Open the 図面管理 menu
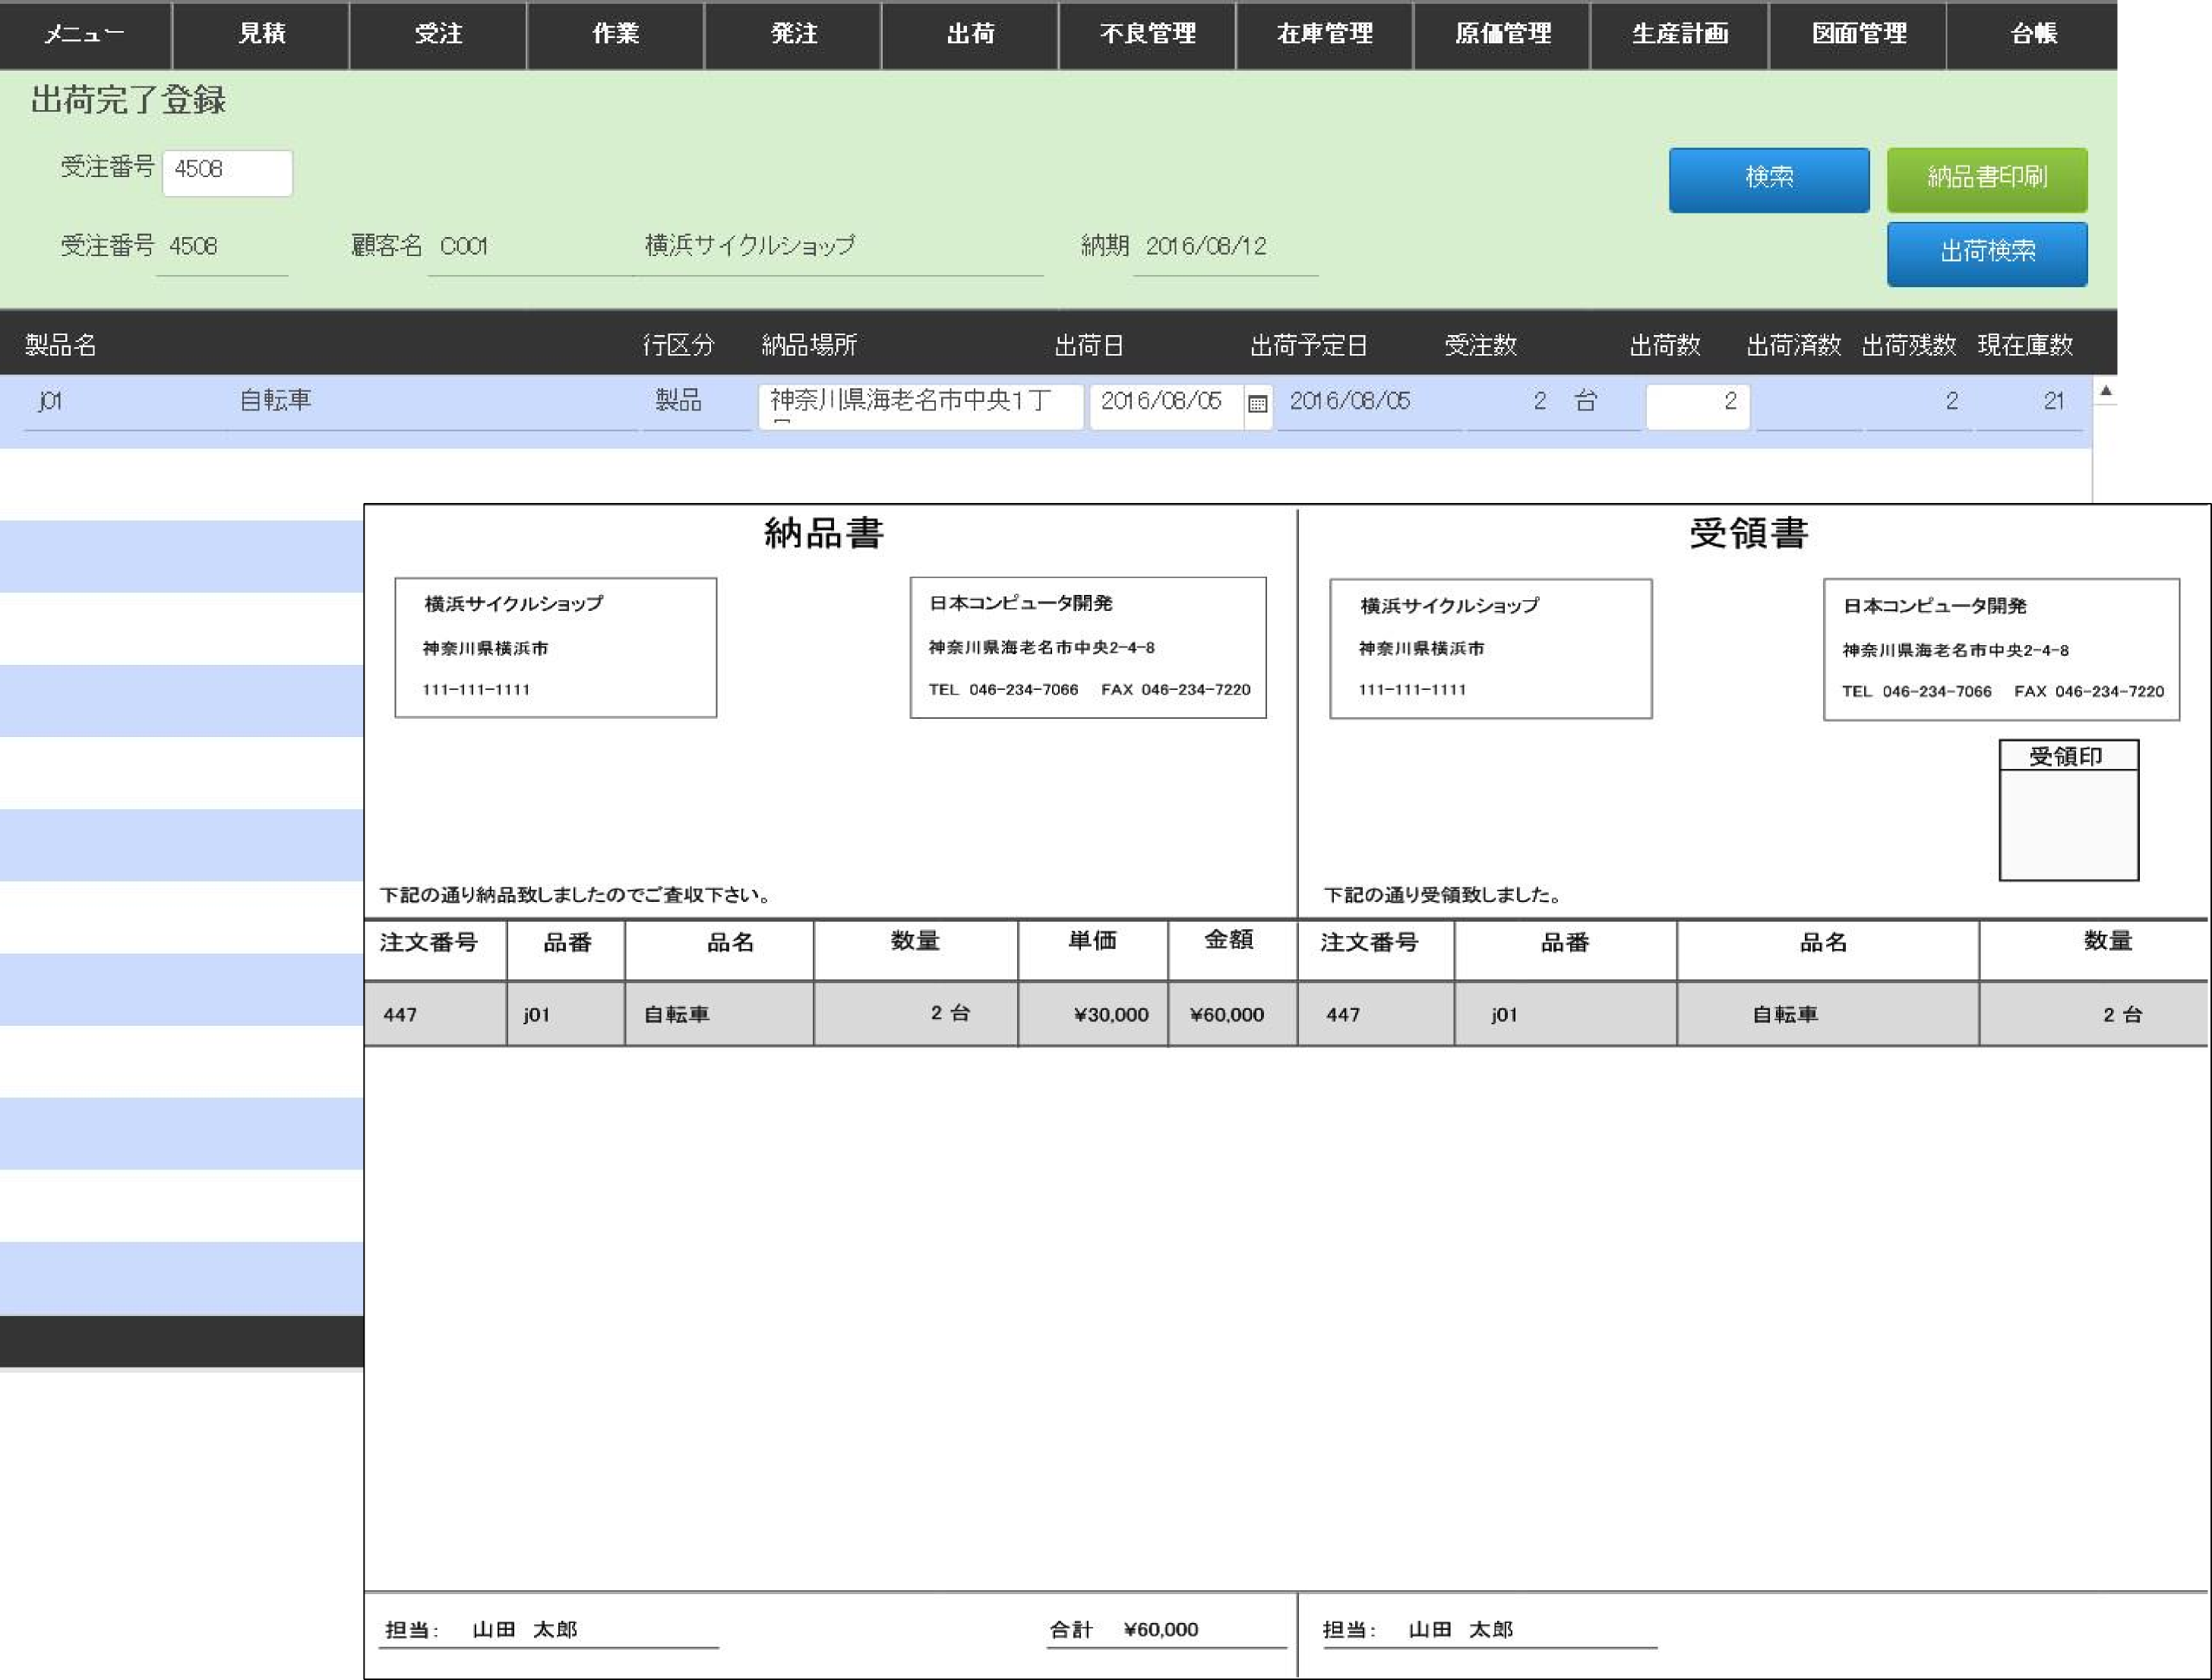Image resolution: width=2212 pixels, height=1680 pixels. coord(1859,35)
